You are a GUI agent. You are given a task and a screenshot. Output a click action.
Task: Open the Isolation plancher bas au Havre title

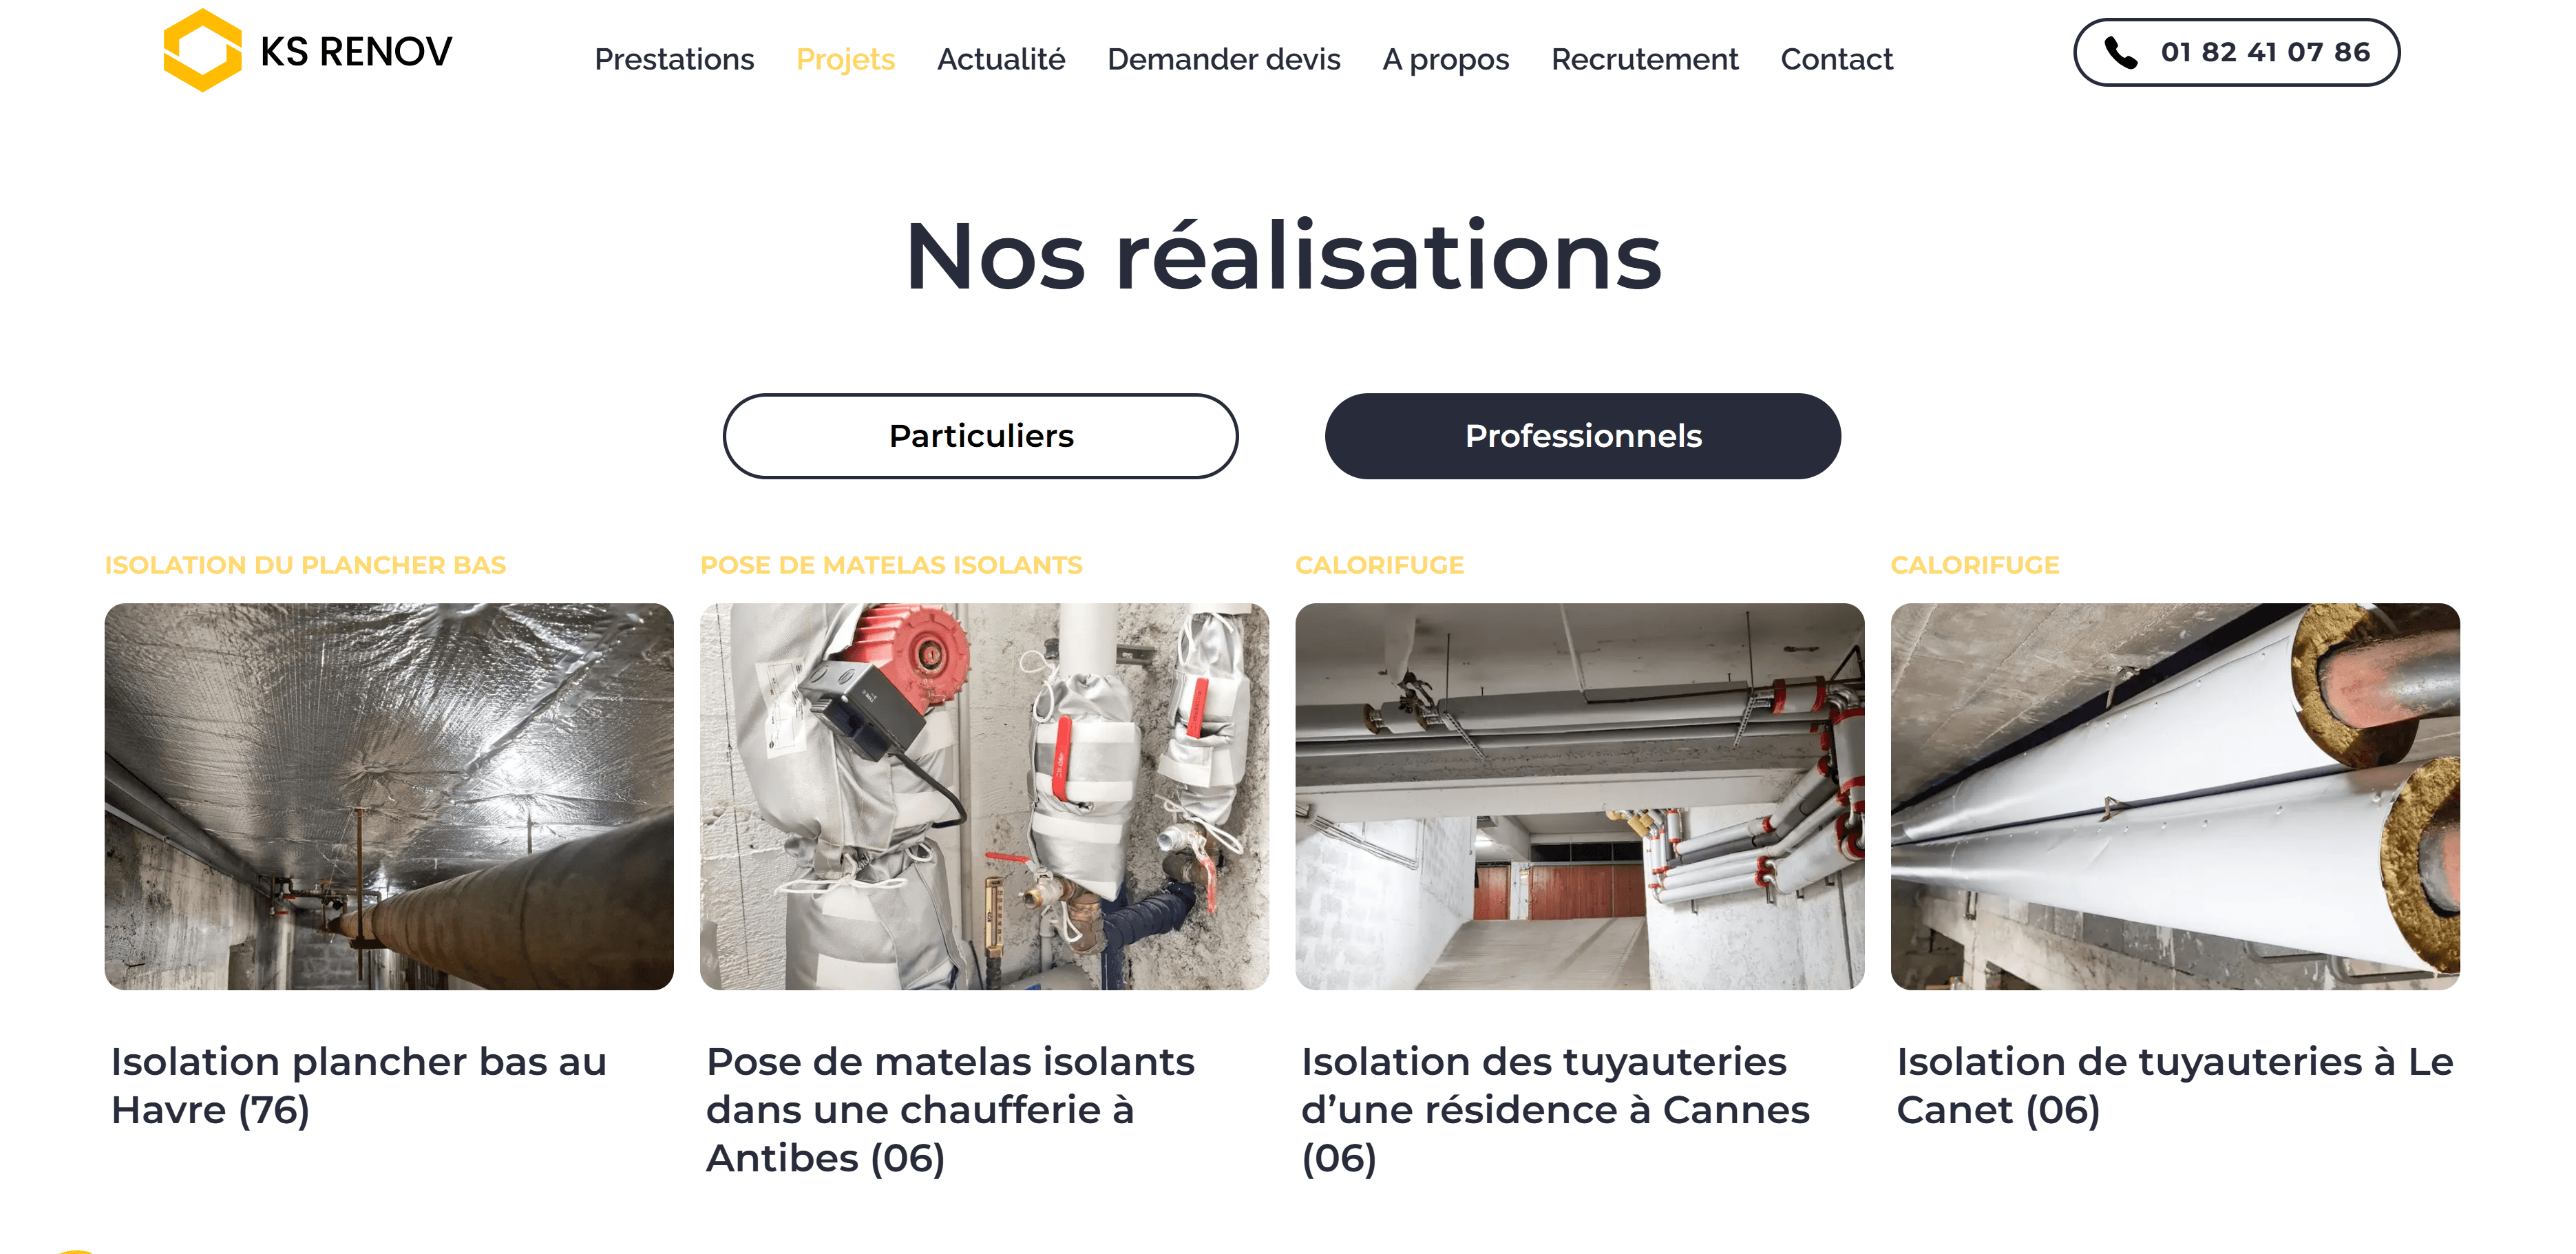tap(359, 1085)
